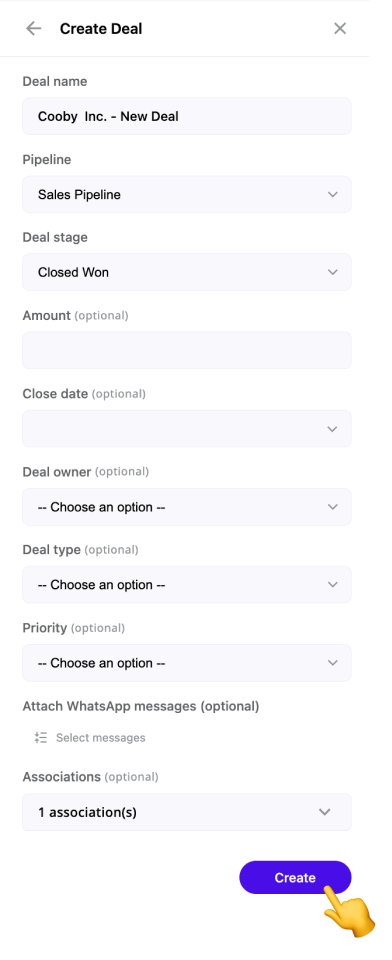Expand the 1 association(s) dropdown
392x960 pixels.
(x=187, y=812)
